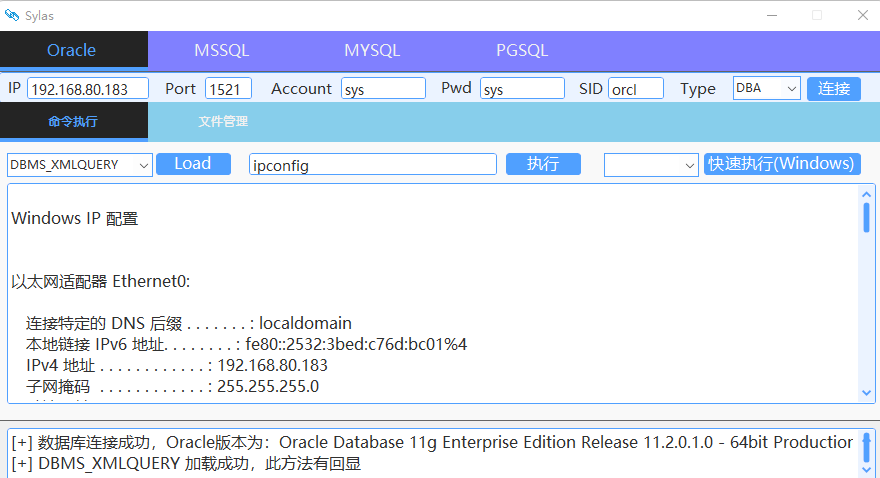
Task: Click the output pane scroll down arrow
Action: (867, 393)
